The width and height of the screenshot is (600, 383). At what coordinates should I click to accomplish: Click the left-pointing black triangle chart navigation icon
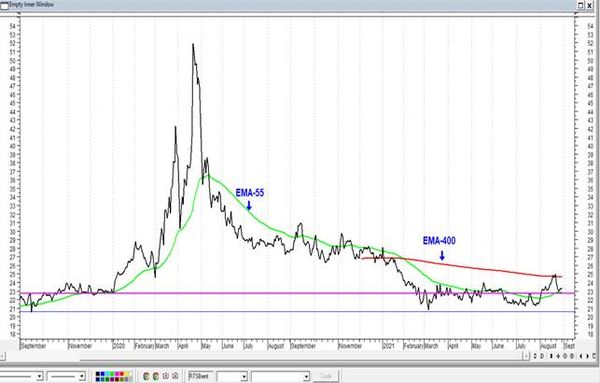pyautogui.click(x=581, y=356)
